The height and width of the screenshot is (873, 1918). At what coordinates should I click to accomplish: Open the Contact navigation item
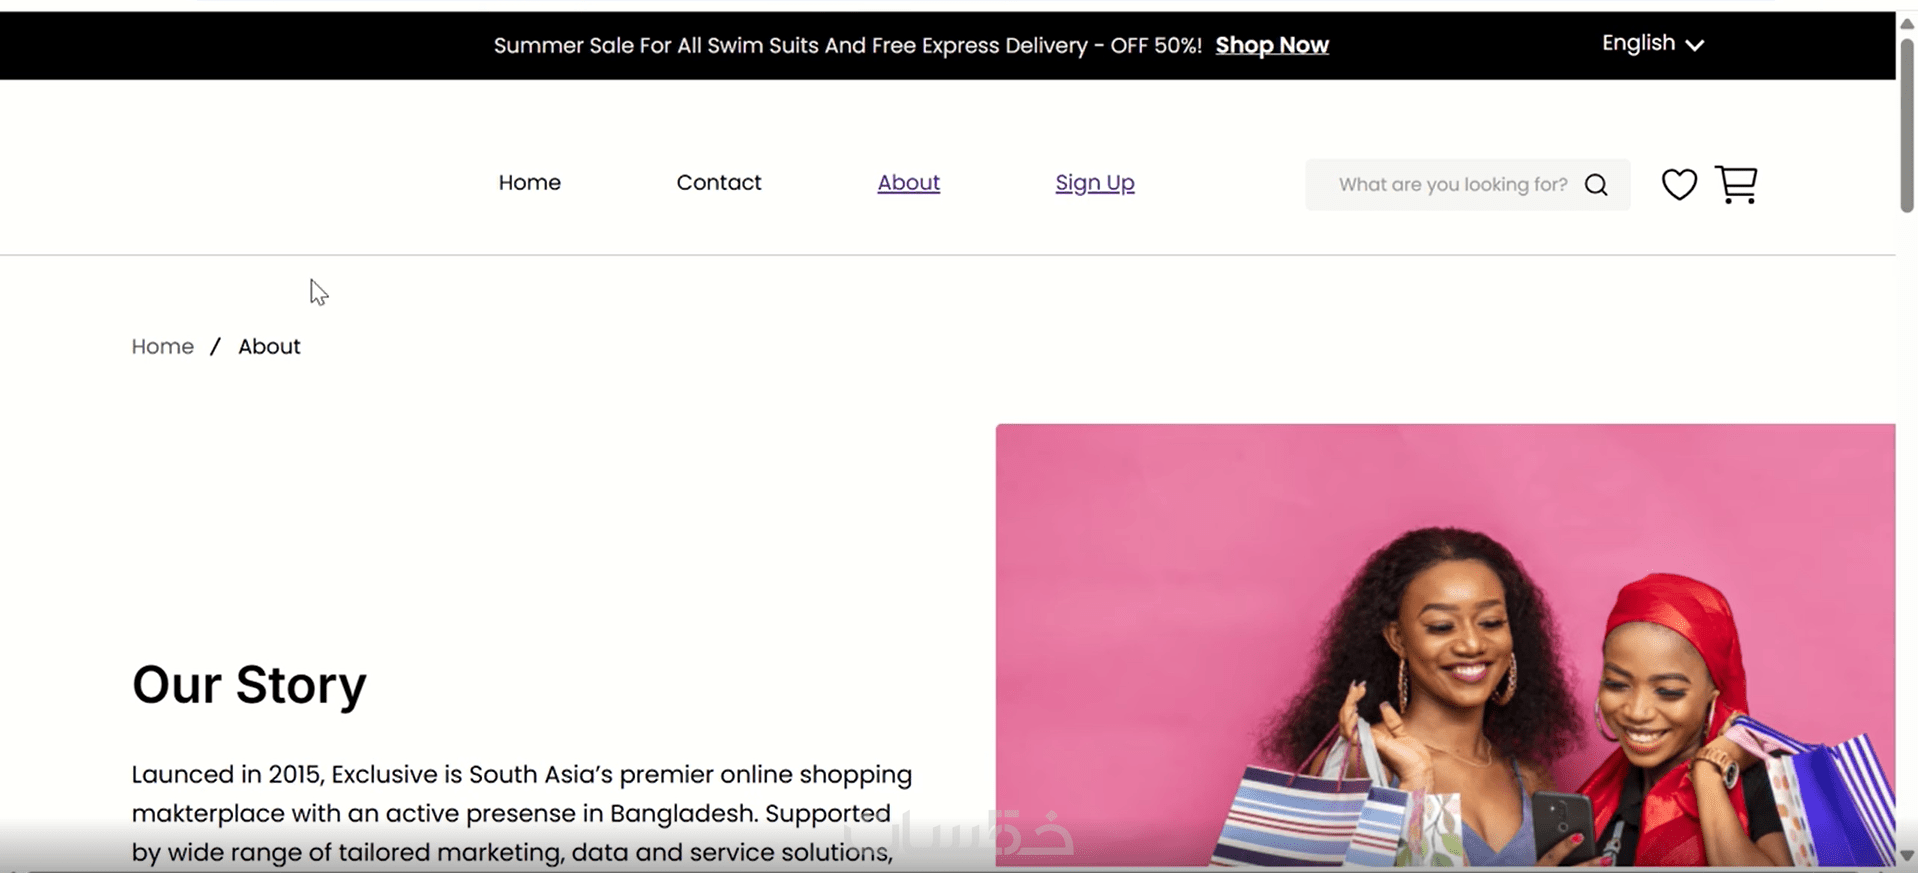(718, 183)
